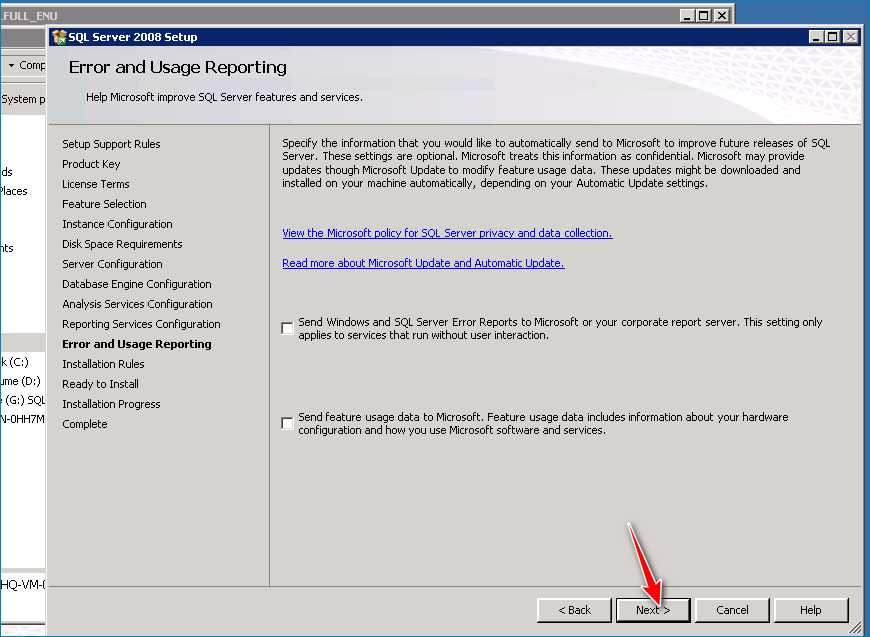Screen dimensions: 870x637
Task: Select Disk Space Requirements step
Action: [x=122, y=244]
